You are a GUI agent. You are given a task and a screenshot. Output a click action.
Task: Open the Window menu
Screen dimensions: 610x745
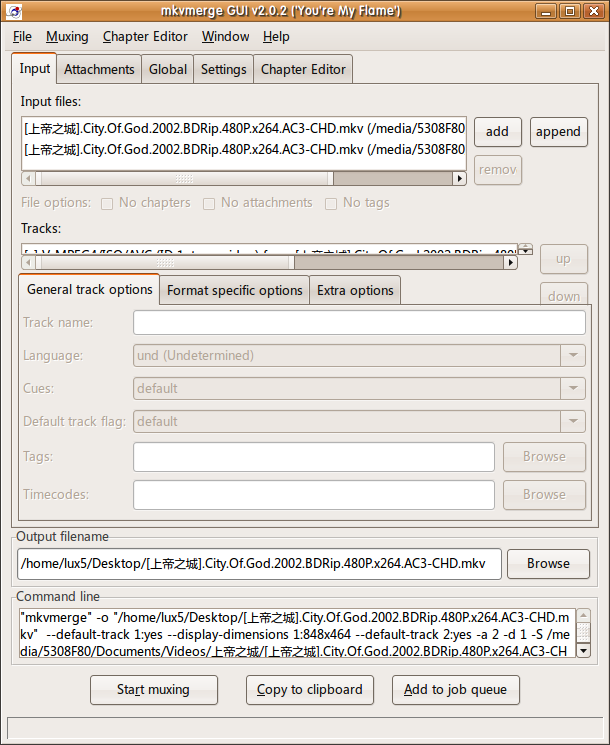(x=225, y=37)
